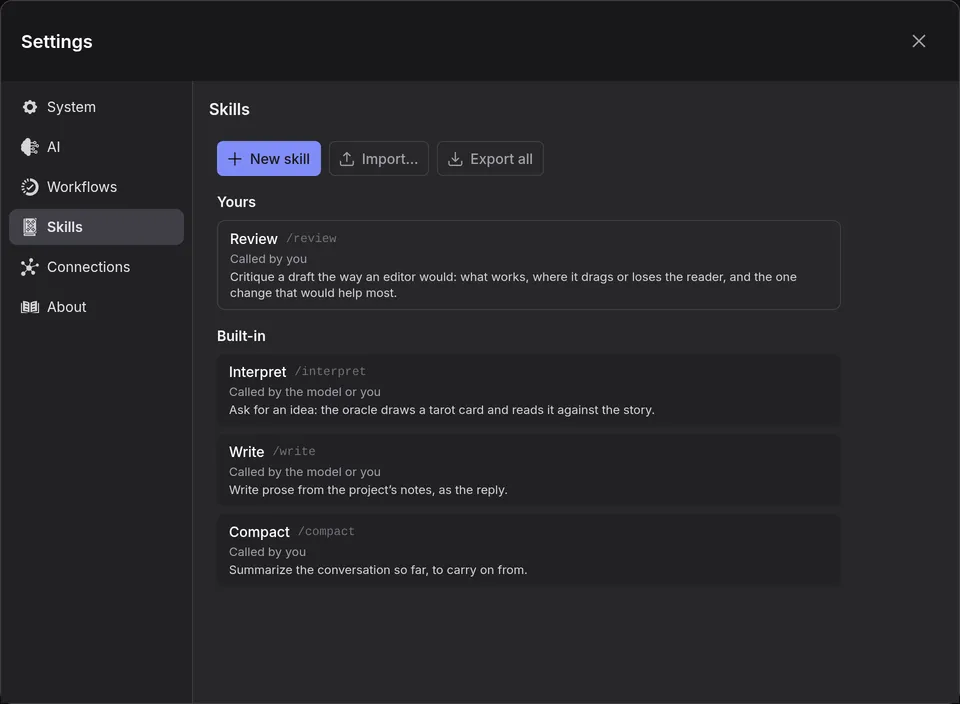The image size is (960, 704).
Task: Click the Skills page heading
Action: tap(230, 110)
